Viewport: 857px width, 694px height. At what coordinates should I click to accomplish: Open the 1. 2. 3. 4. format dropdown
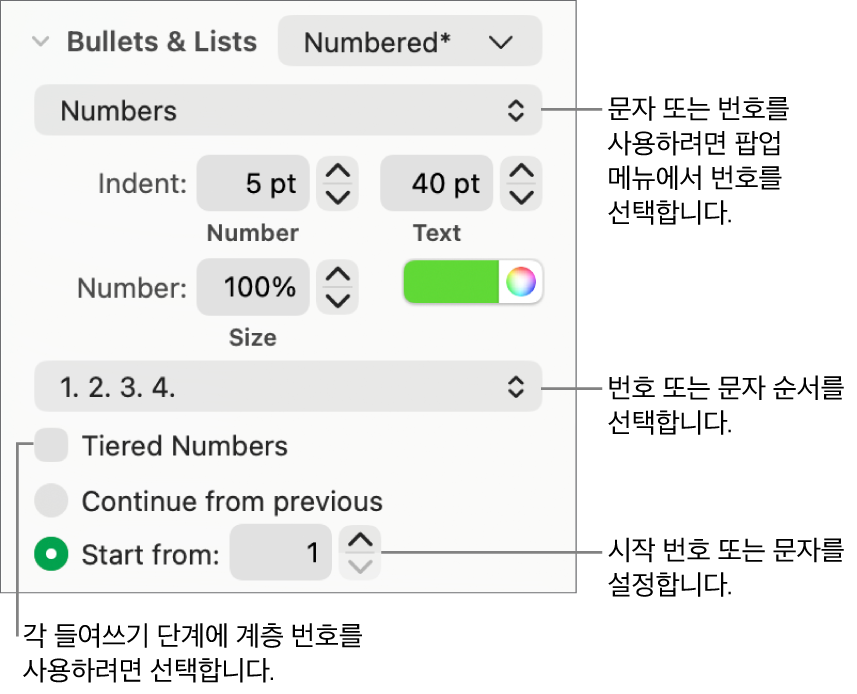pos(288,387)
